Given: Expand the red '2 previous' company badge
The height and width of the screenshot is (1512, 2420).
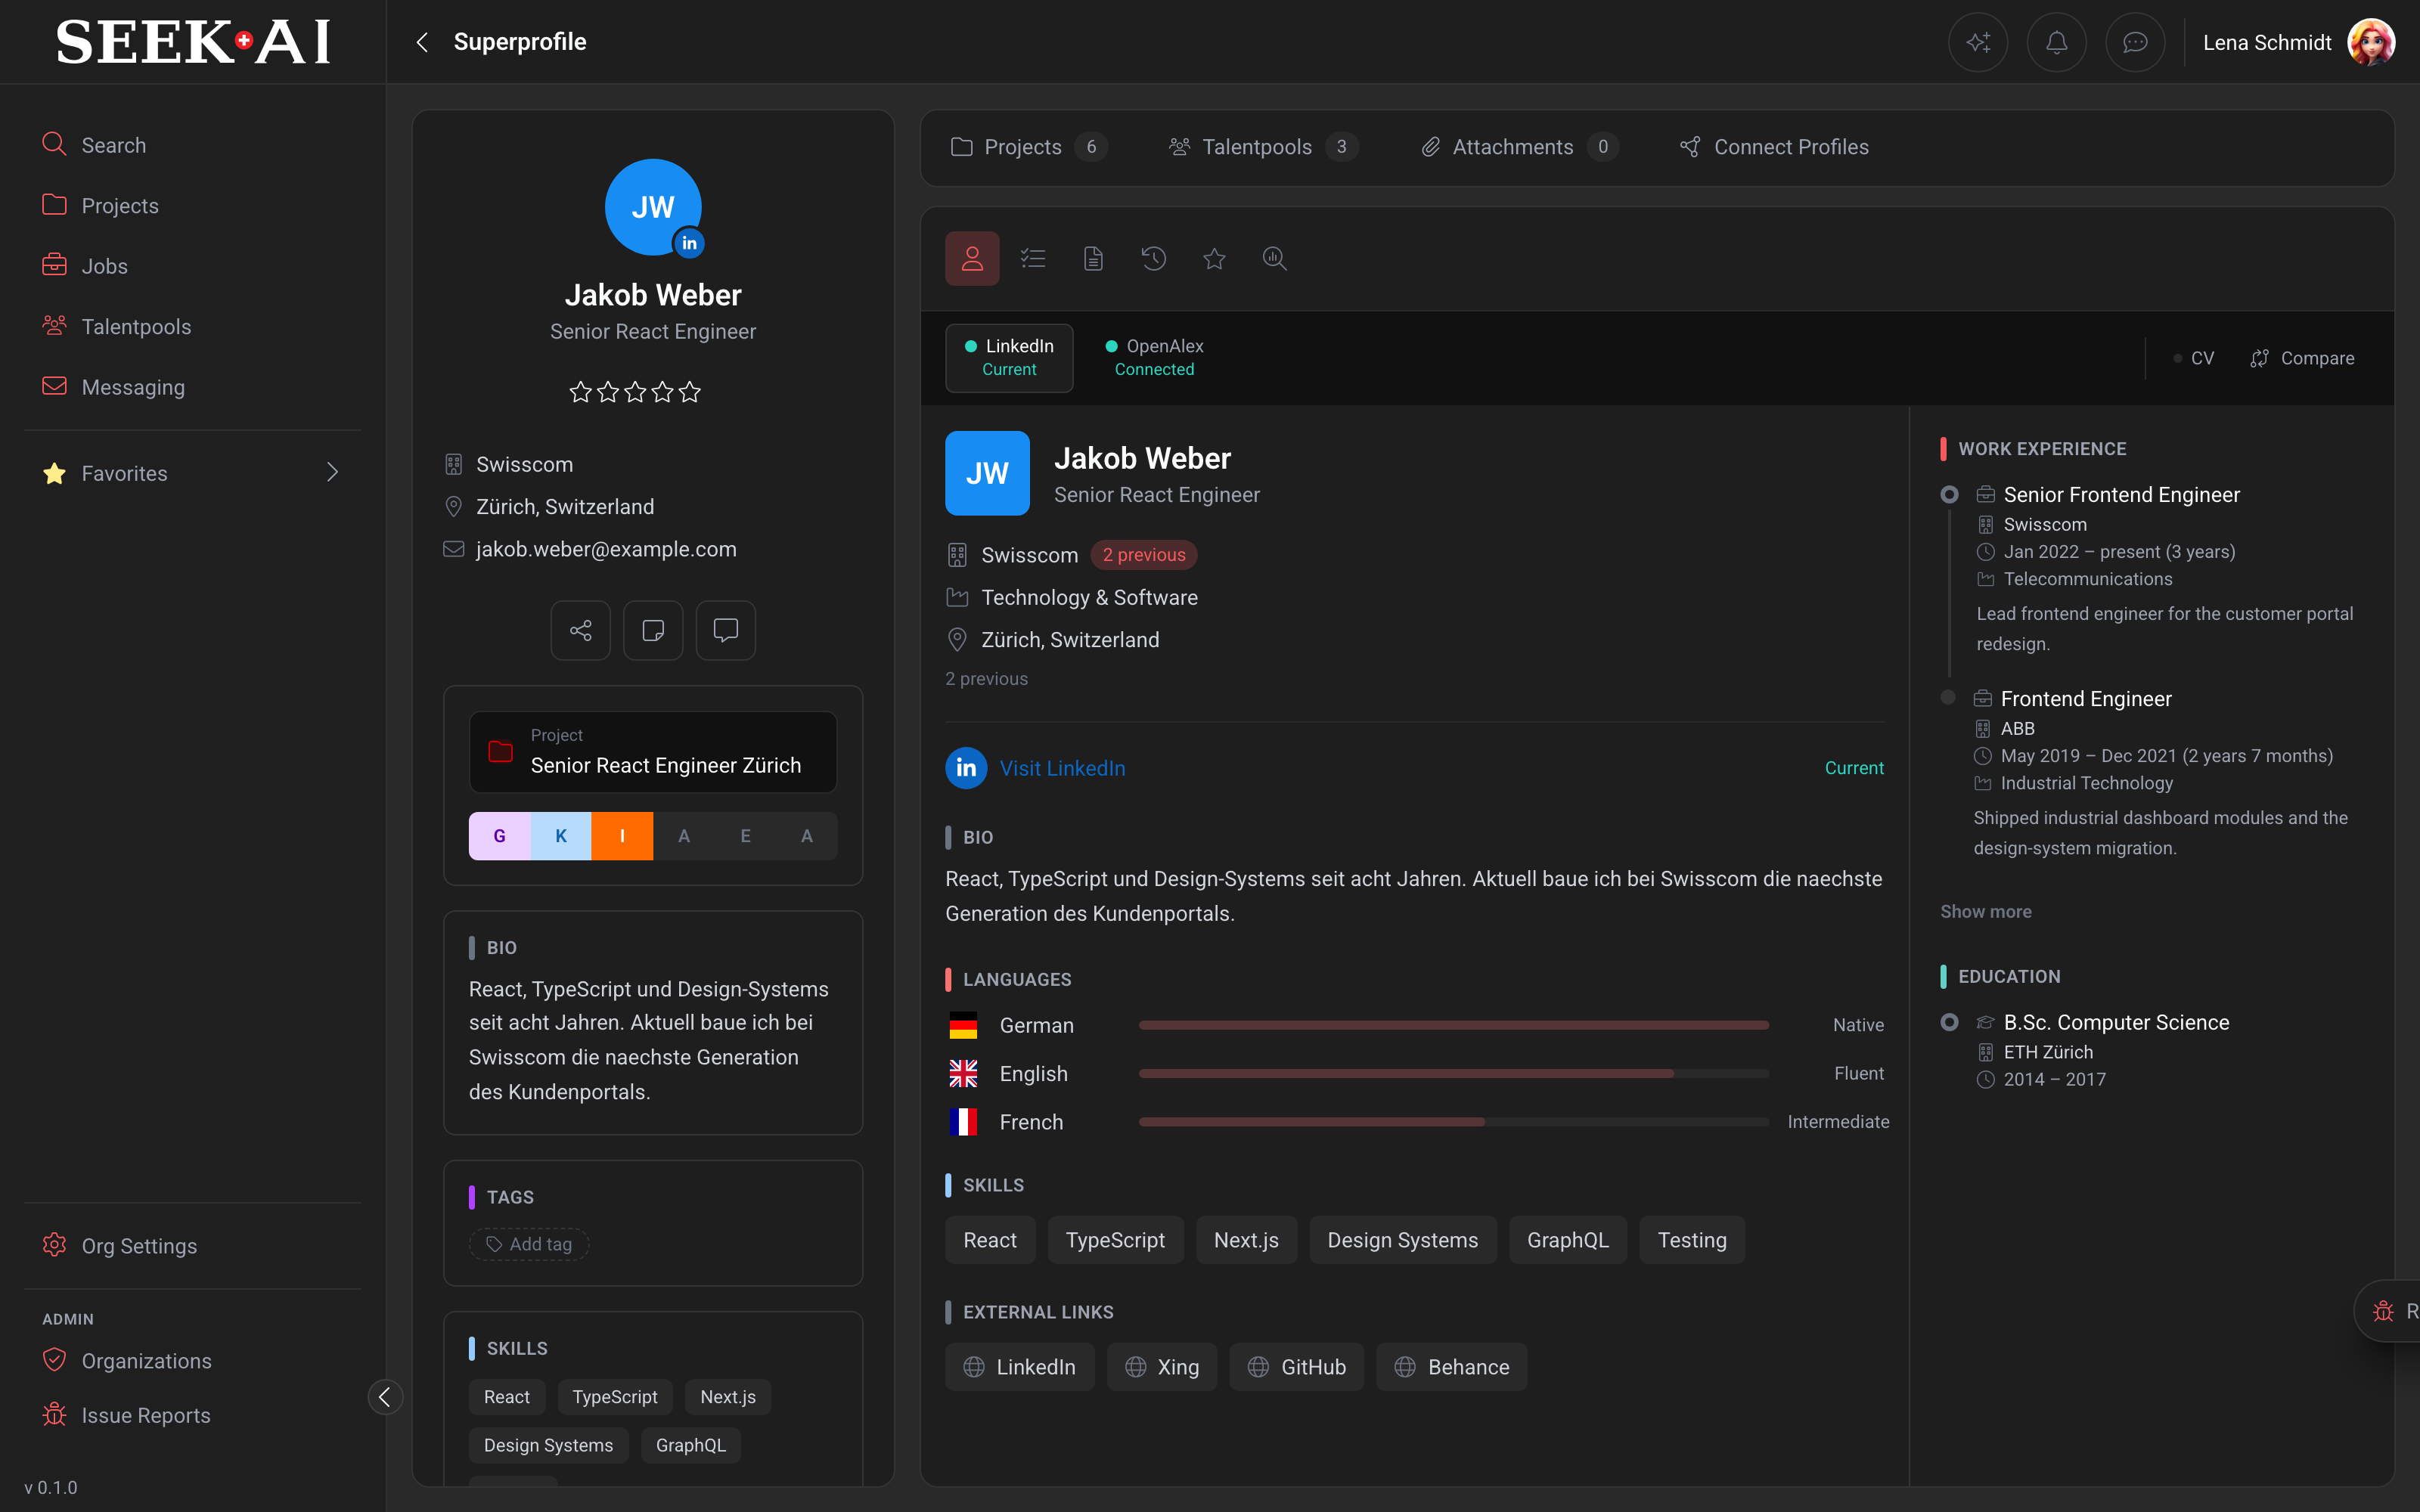Looking at the screenshot, I should tap(1144, 555).
